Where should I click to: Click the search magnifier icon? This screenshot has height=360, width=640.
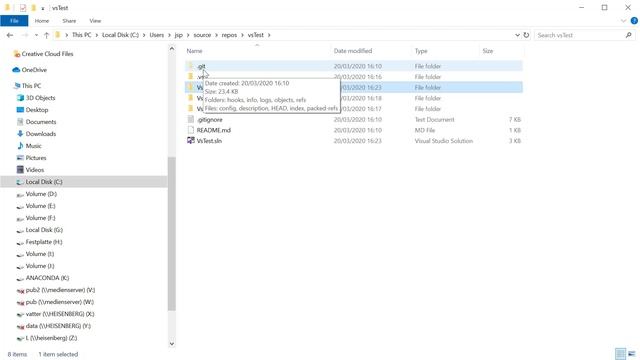click(629, 35)
